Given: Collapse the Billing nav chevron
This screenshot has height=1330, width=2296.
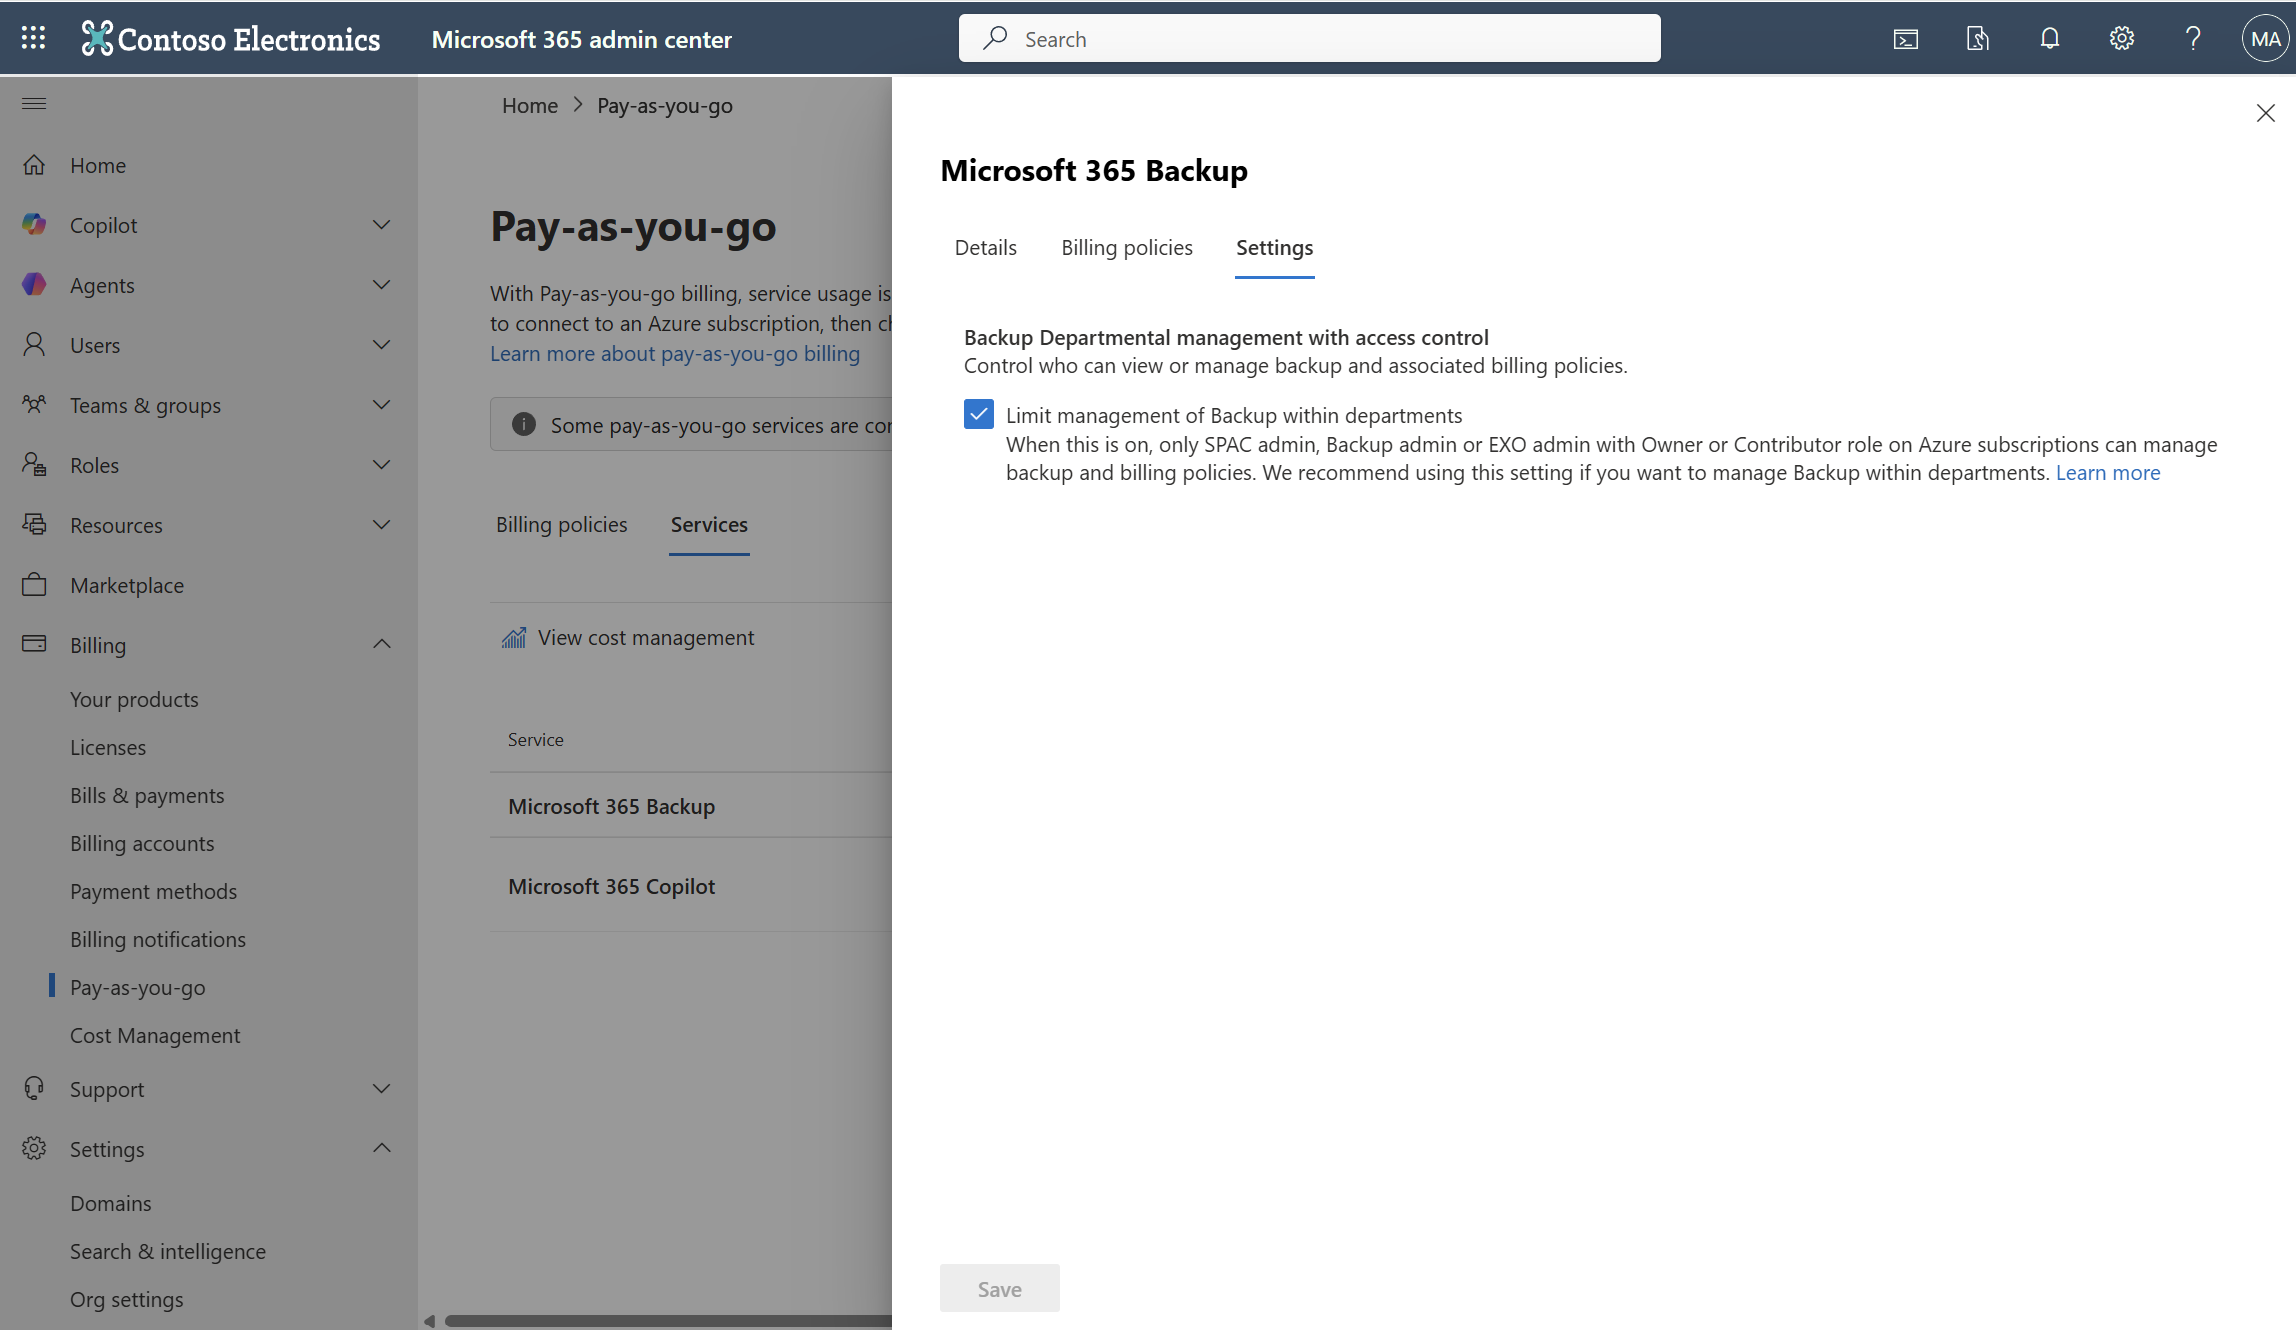Looking at the screenshot, I should coord(381,645).
